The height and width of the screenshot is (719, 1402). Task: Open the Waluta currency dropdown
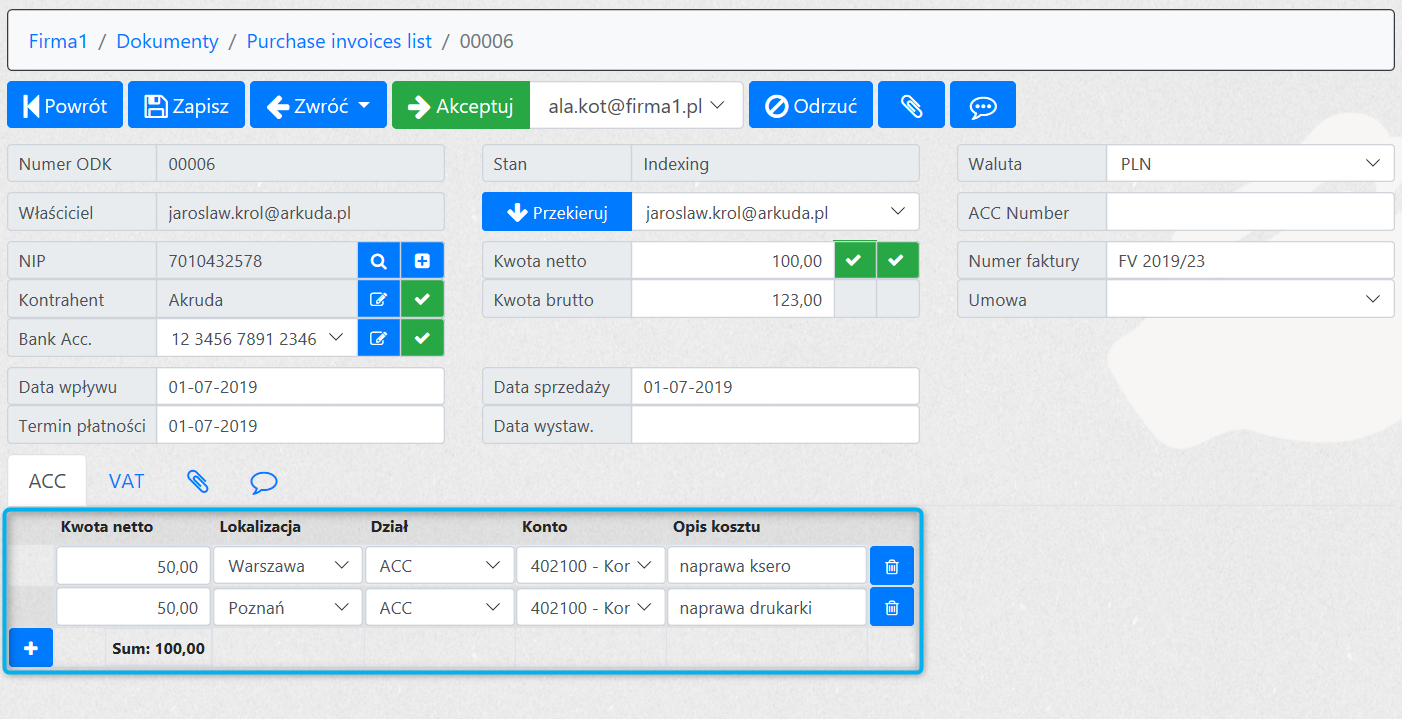[x=1249, y=164]
